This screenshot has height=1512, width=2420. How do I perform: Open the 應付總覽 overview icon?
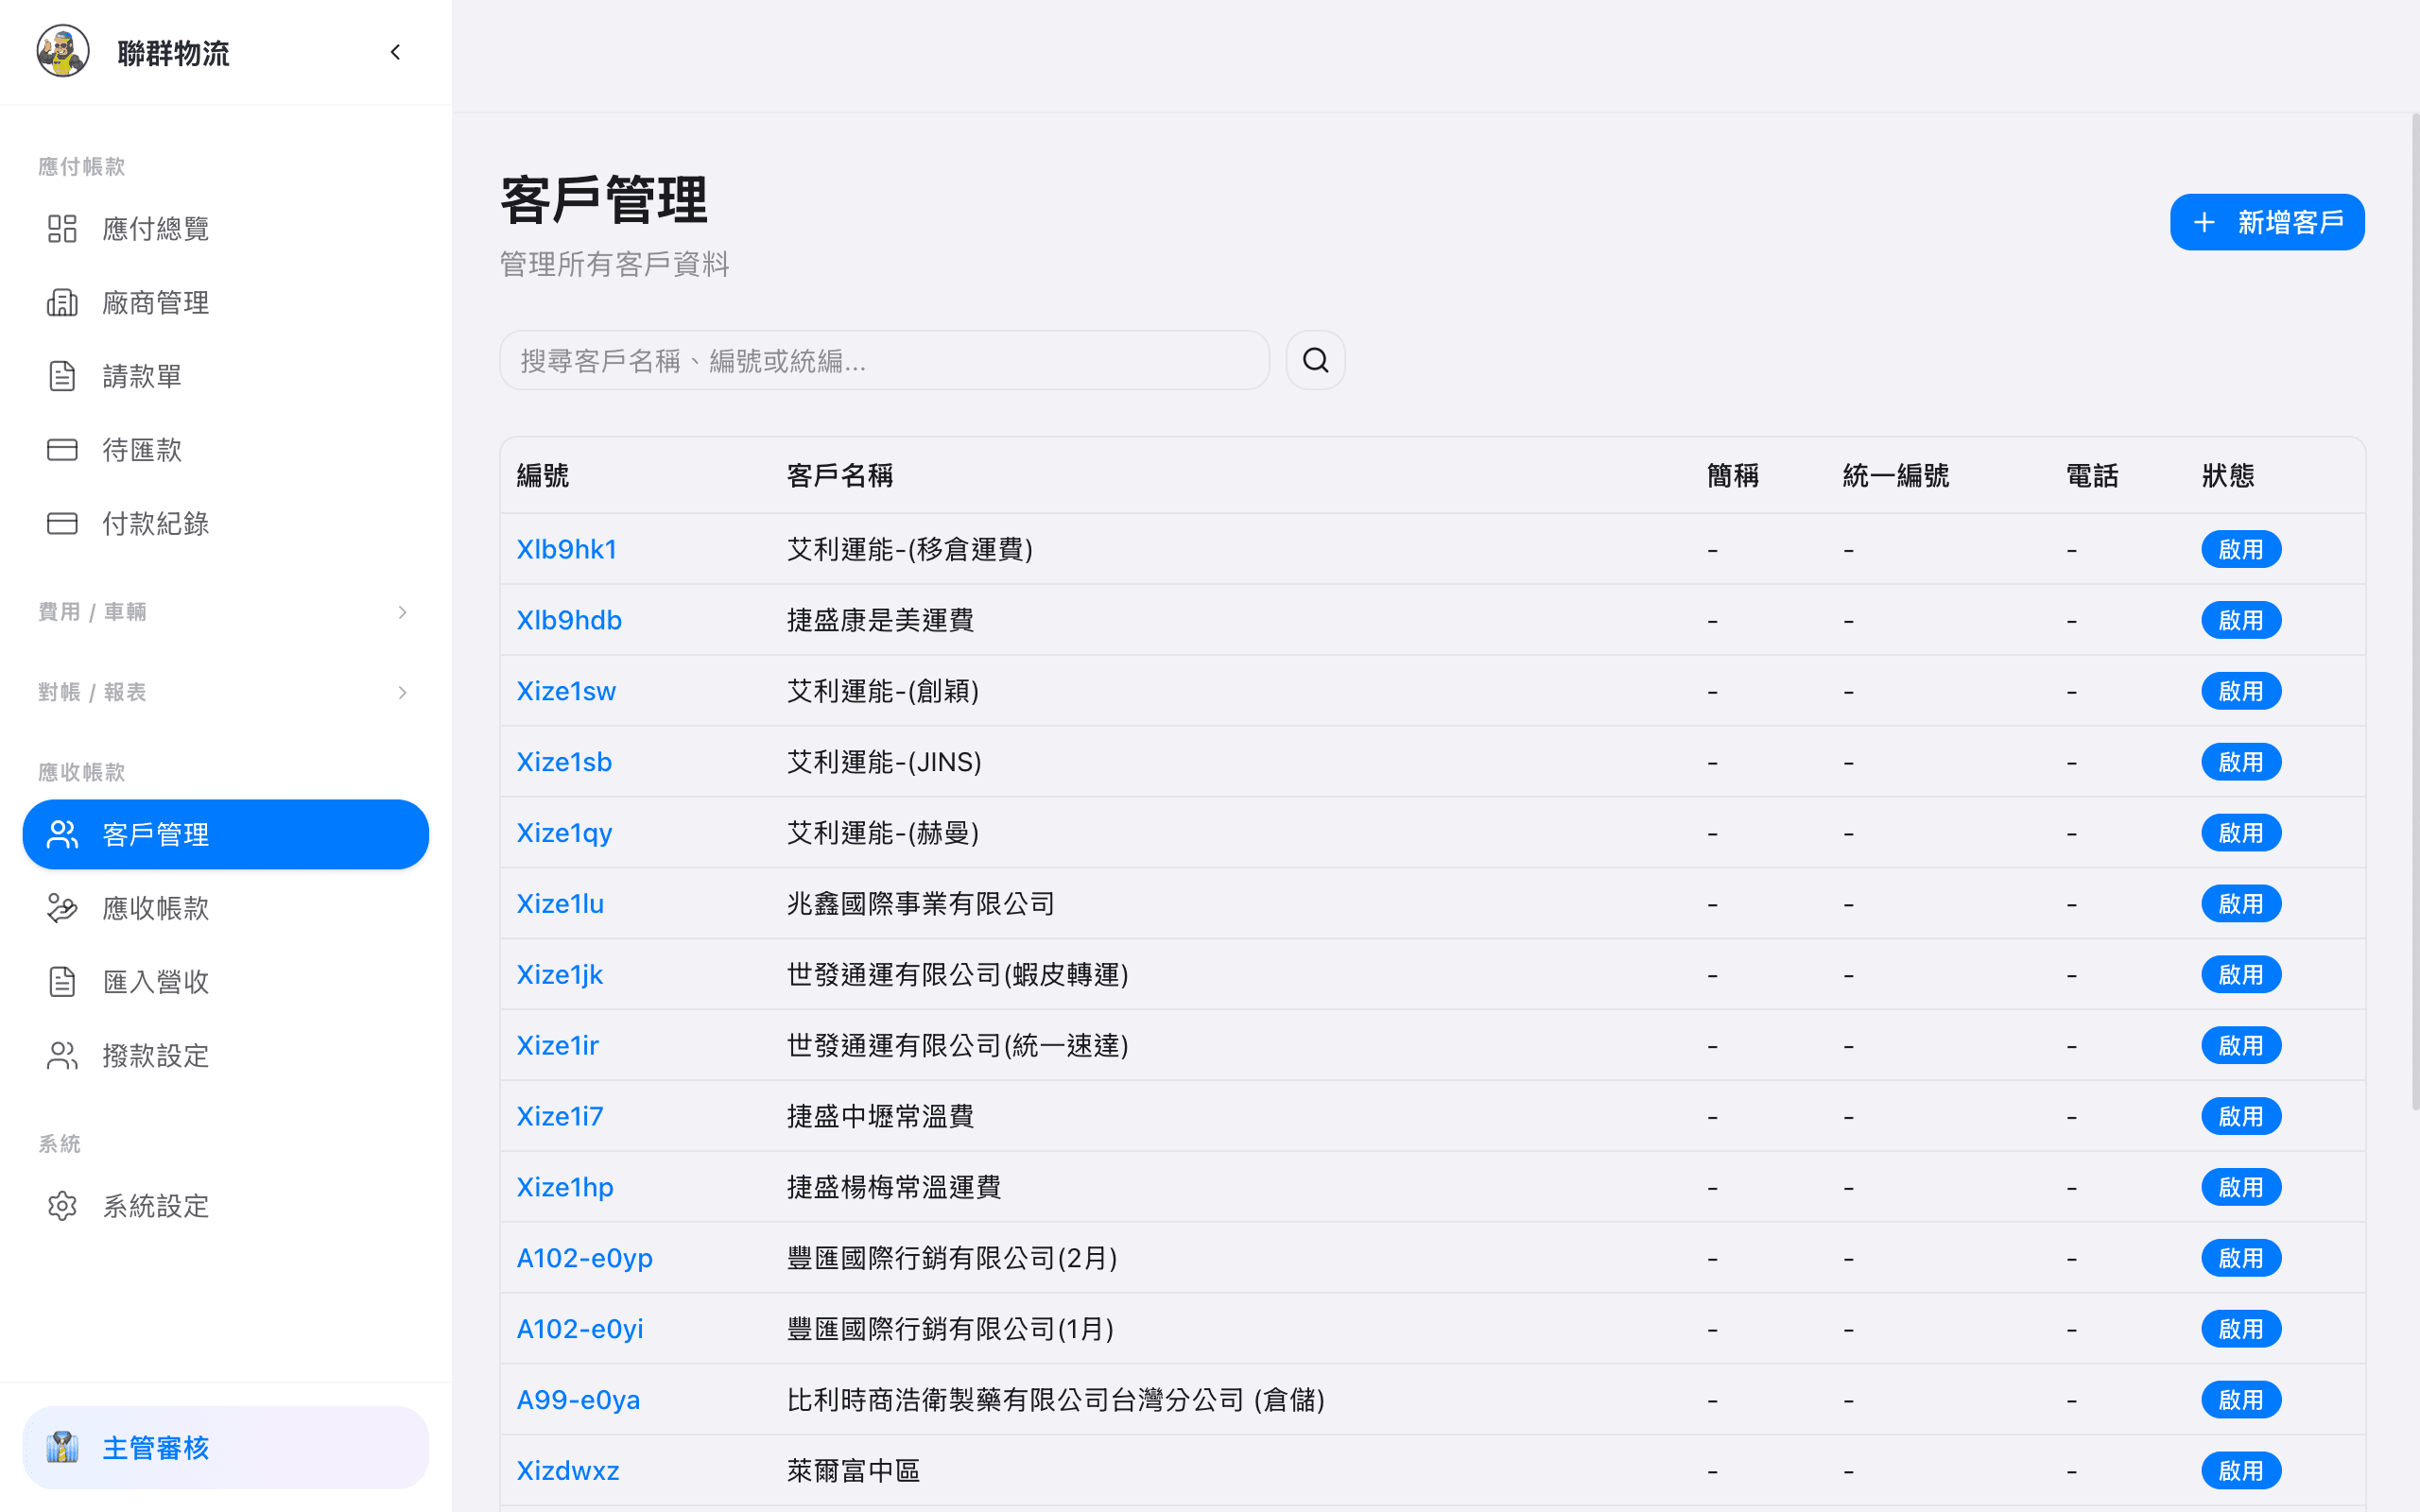click(x=62, y=228)
